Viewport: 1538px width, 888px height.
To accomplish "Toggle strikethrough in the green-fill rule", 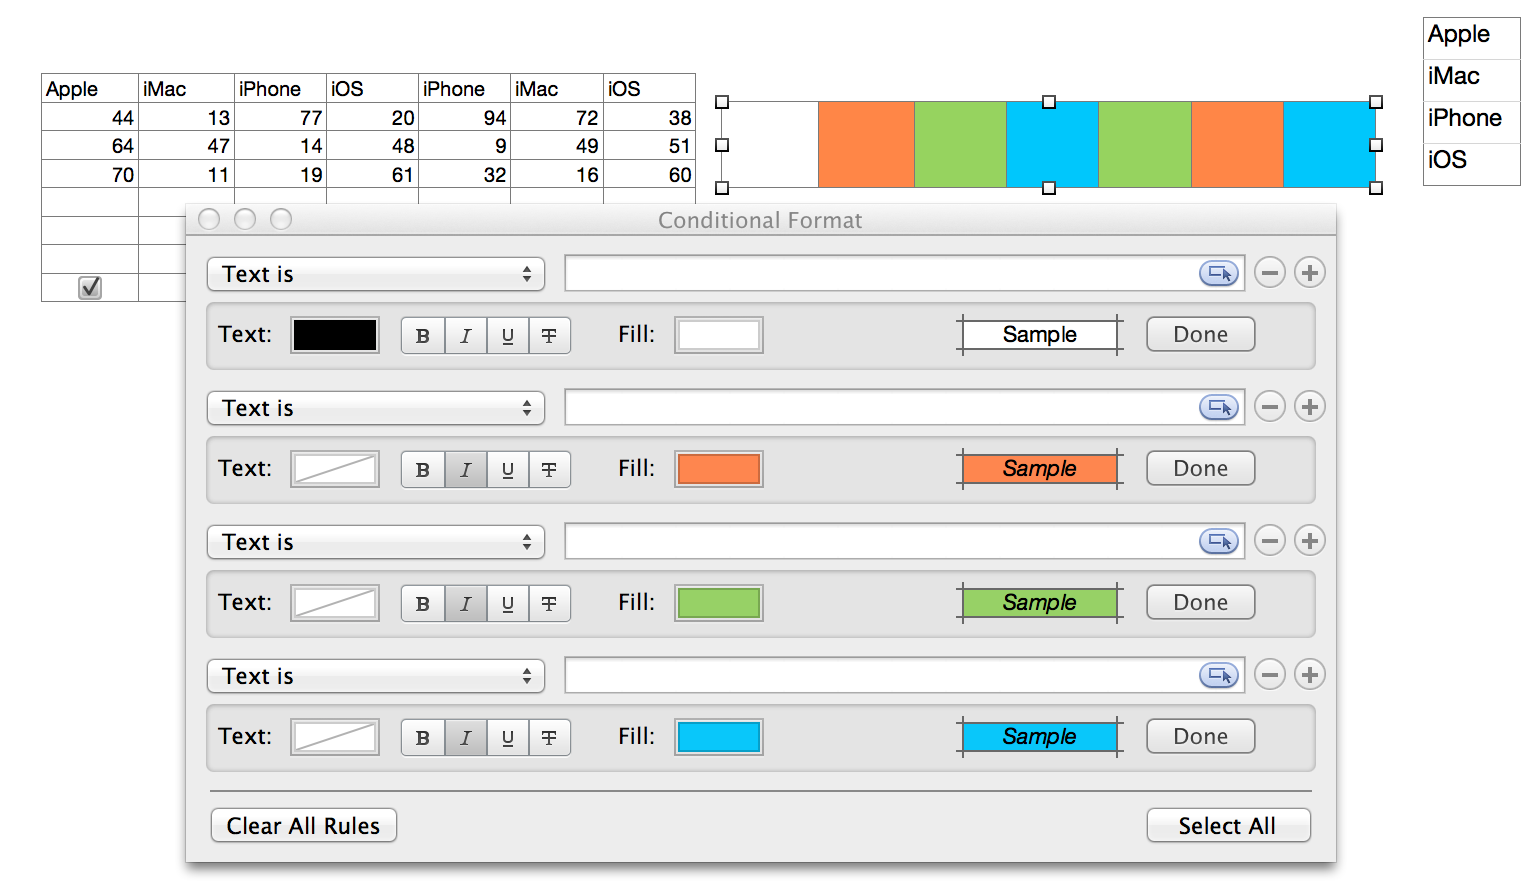I will (549, 604).
